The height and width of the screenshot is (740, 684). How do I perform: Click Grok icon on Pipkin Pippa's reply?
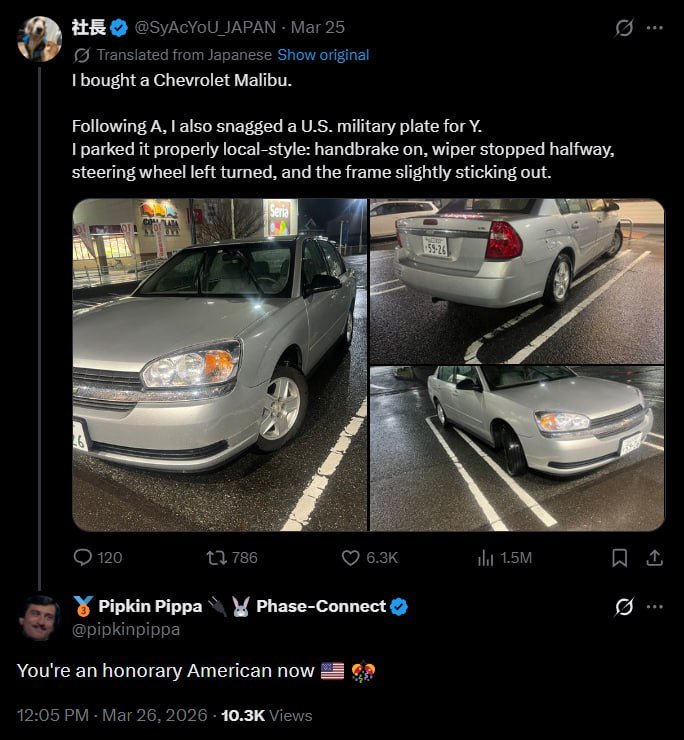pos(624,607)
